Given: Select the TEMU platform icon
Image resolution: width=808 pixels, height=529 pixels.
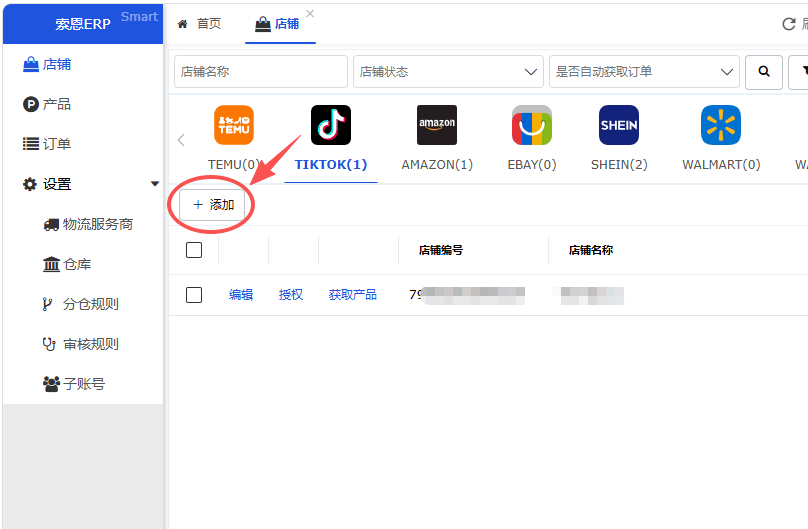Looking at the screenshot, I should coord(233,125).
